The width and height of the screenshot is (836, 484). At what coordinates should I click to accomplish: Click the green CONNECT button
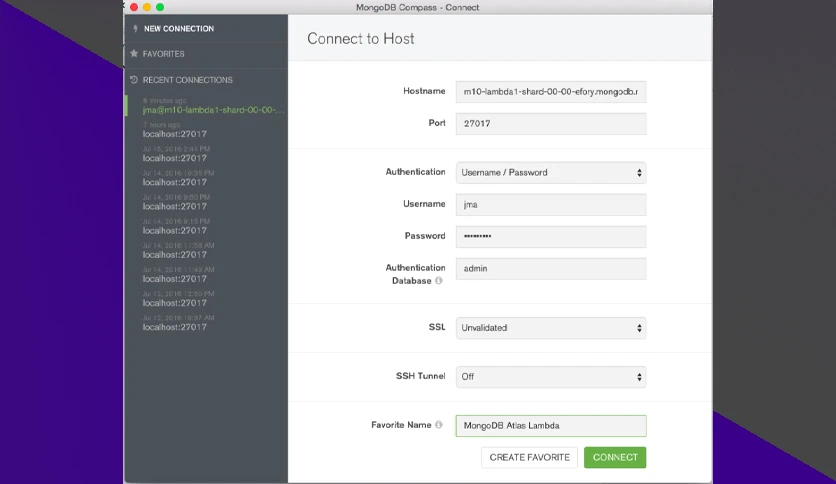pos(615,457)
